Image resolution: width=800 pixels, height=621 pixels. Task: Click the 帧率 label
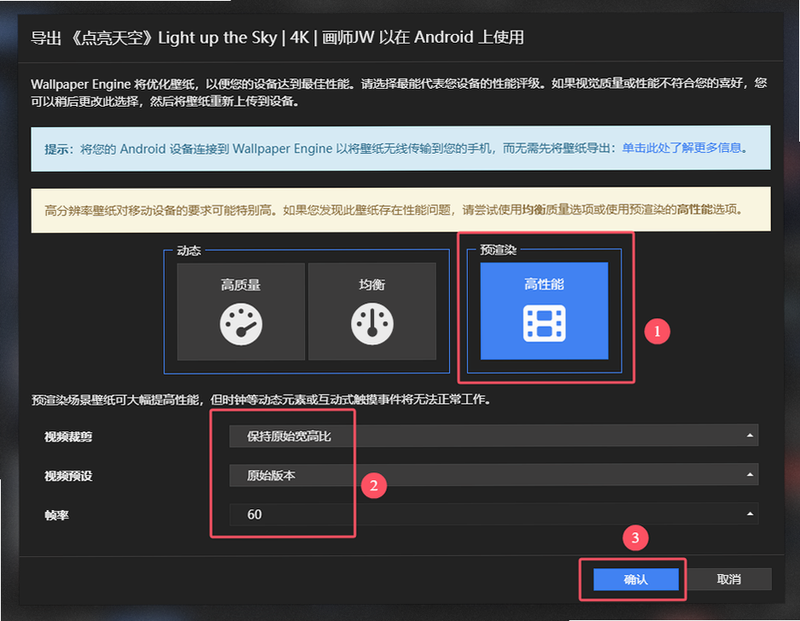click(57, 515)
